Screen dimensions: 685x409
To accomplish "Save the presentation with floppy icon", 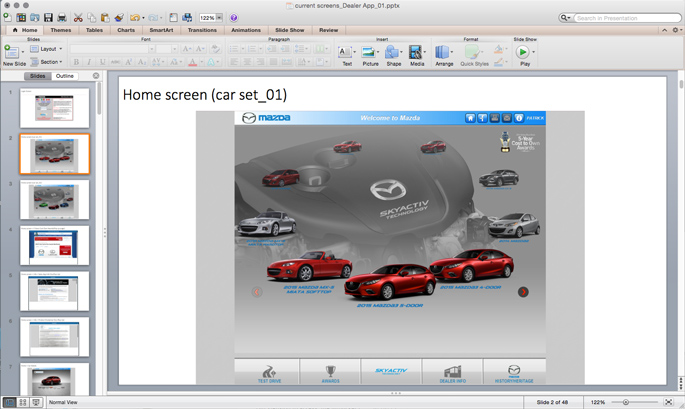I will point(48,17).
